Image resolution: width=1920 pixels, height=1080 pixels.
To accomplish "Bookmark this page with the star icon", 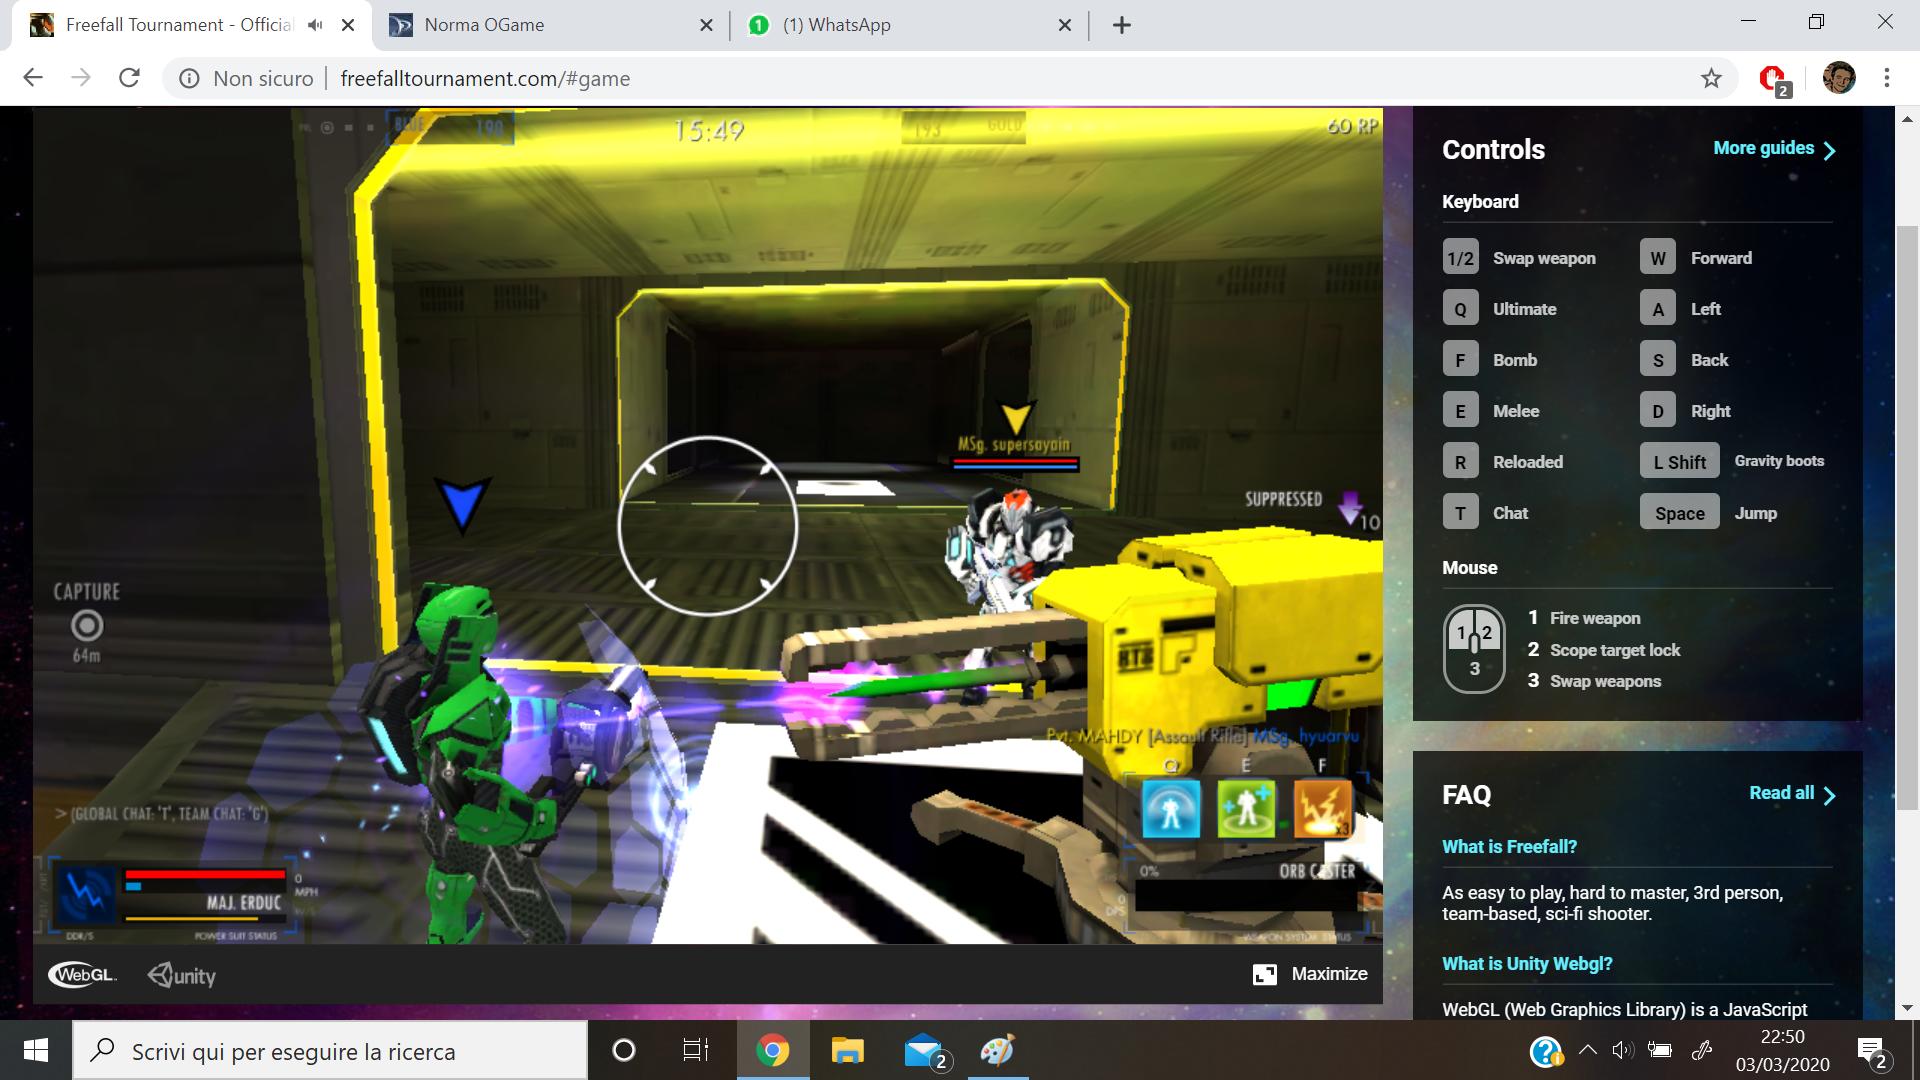I will [x=1711, y=78].
